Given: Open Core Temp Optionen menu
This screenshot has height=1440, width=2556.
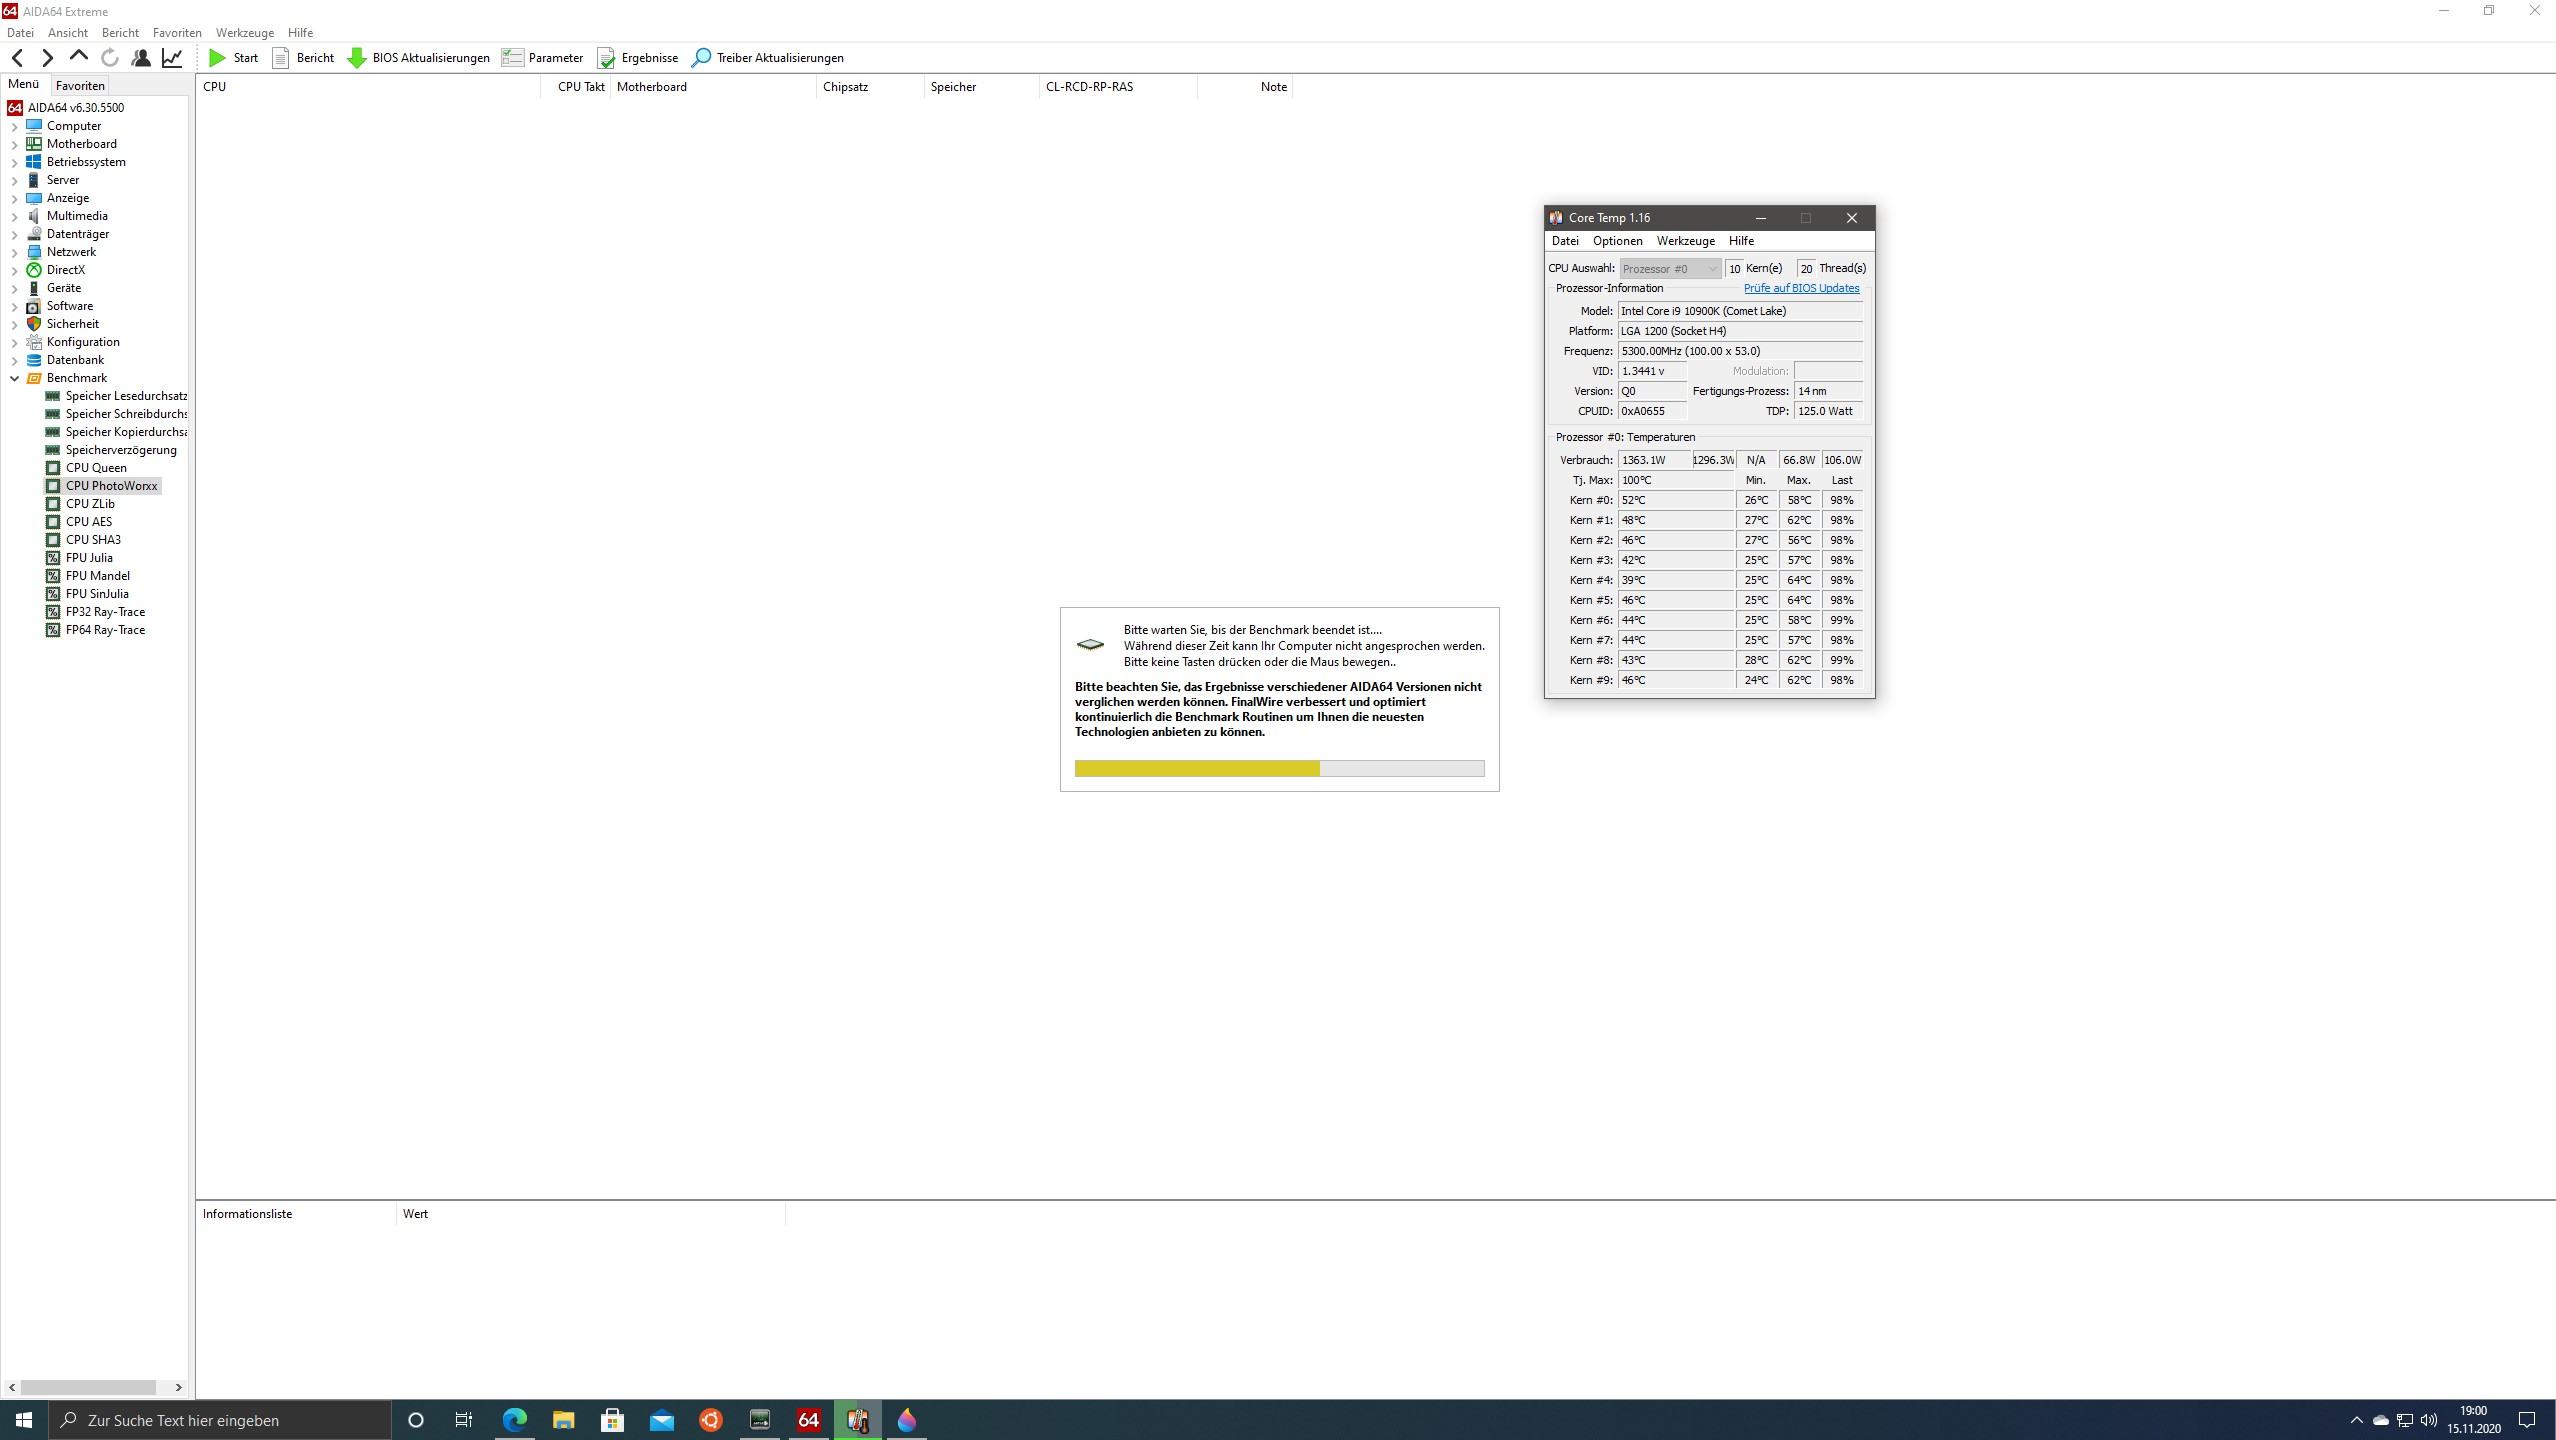Looking at the screenshot, I should tap(1617, 241).
